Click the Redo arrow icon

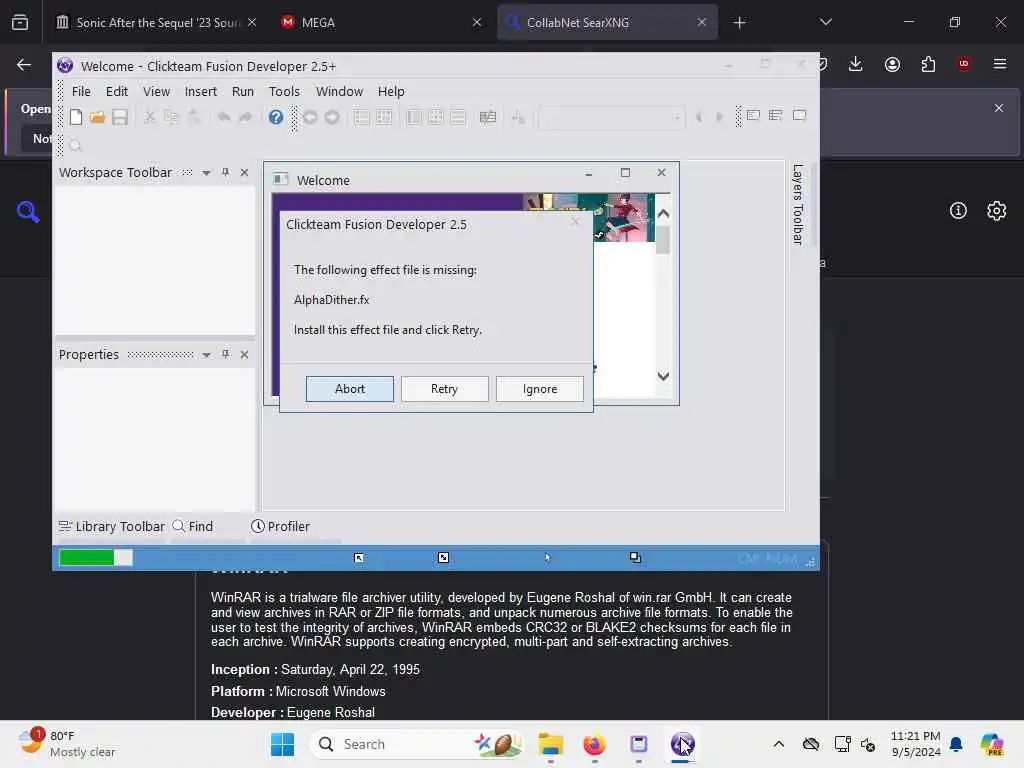coord(246,117)
